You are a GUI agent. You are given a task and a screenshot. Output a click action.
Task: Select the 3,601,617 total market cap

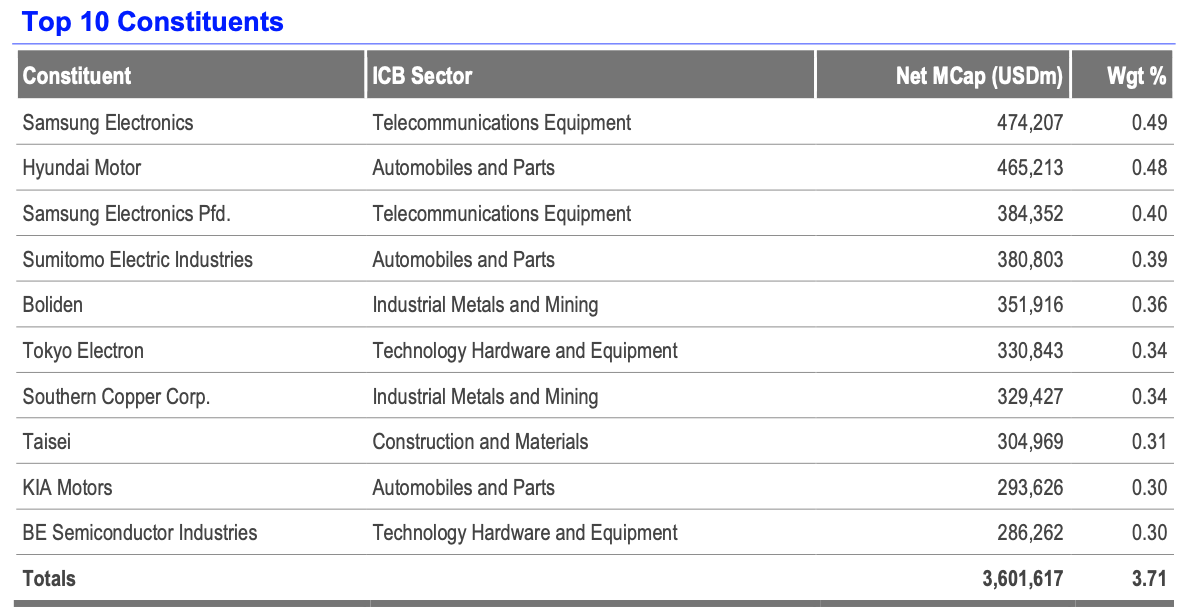pyautogui.click(x=1022, y=578)
